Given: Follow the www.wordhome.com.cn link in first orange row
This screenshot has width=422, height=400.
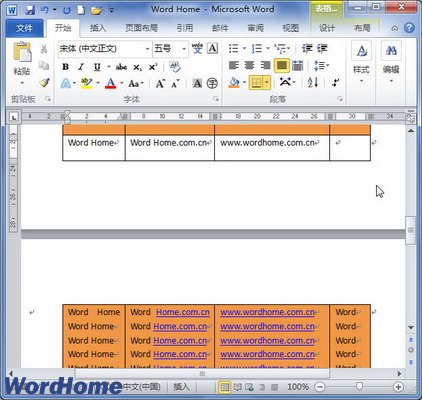Looking at the screenshot, I should (267, 312).
